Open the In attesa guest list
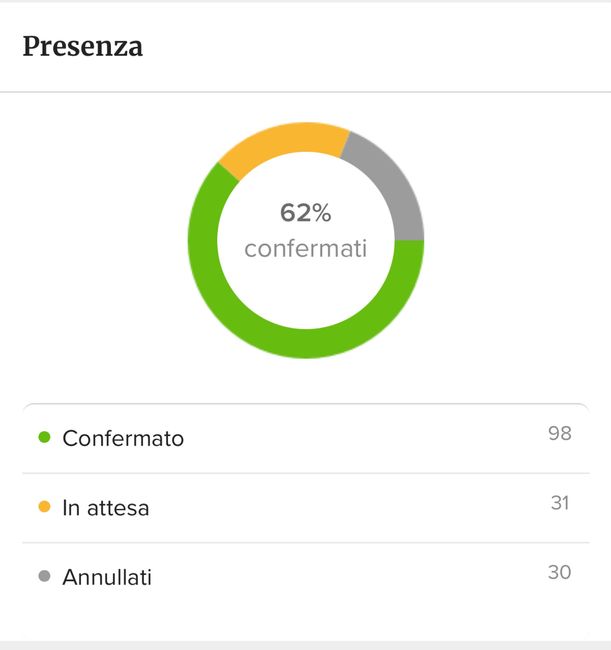The width and height of the screenshot is (611, 650). 106,508
